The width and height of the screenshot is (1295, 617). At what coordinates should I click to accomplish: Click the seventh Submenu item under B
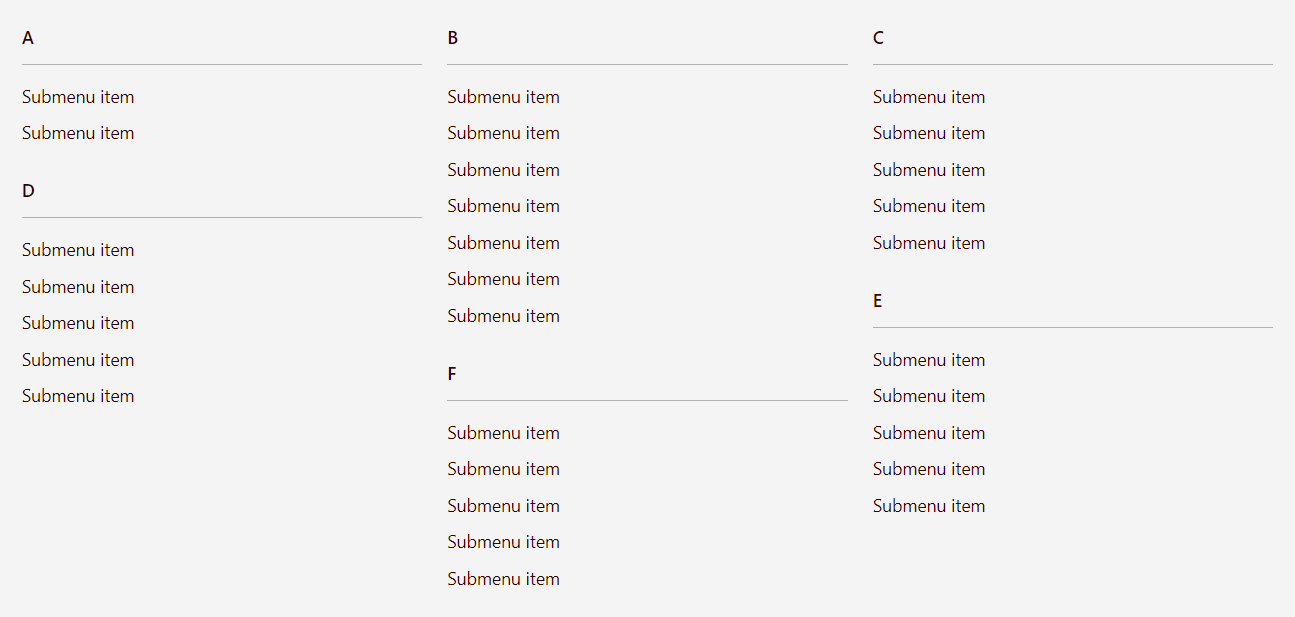[503, 316]
